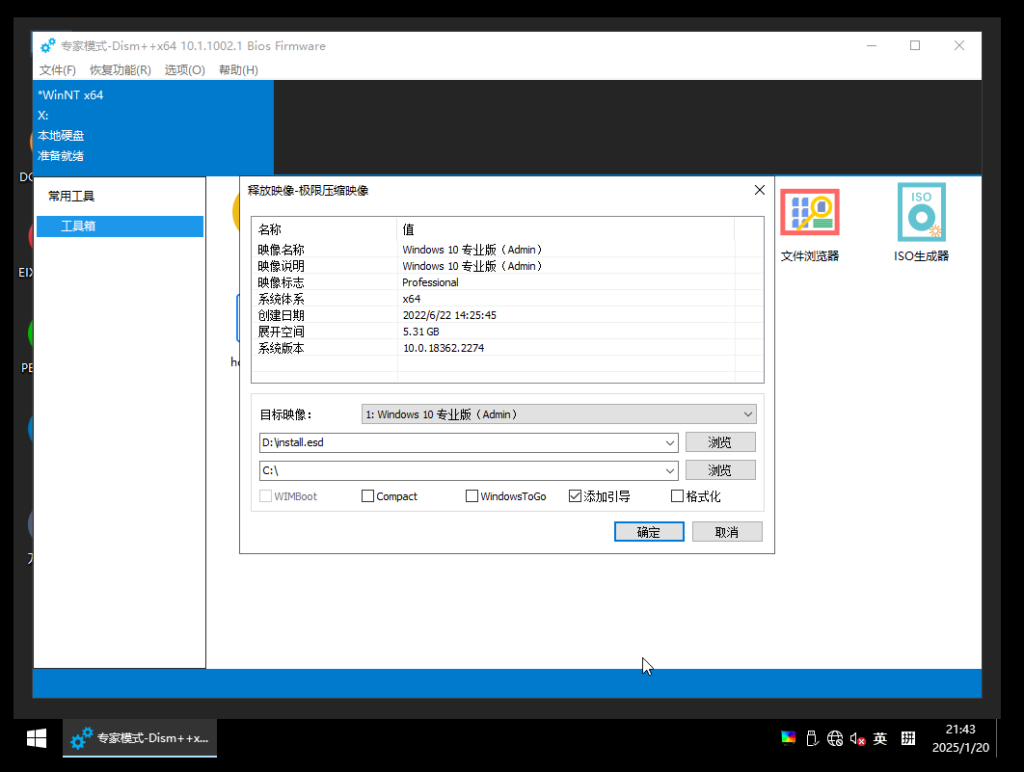Expand the D:\install.esd source path dropdown
Screen dimensions: 1024x772
click(x=670, y=442)
